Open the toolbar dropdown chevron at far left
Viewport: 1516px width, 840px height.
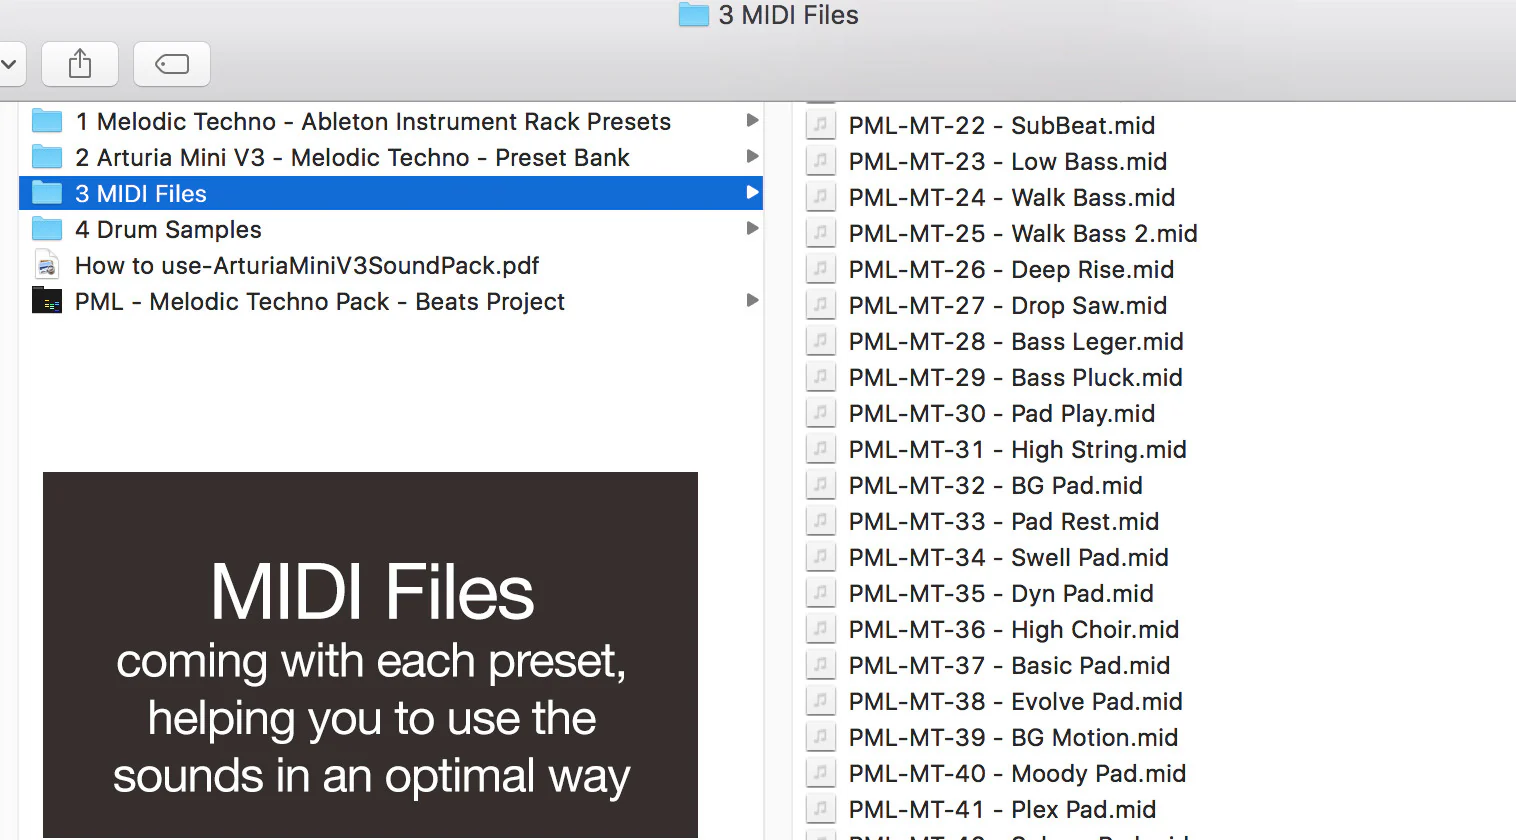click(x=9, y=65)
